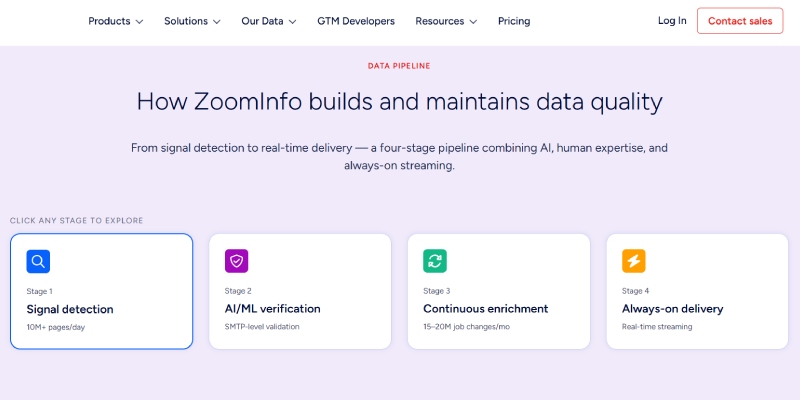Screen dimensions: 800x400
Task: Expand the Solutions chevron
Action: click(x=216, y=22)
